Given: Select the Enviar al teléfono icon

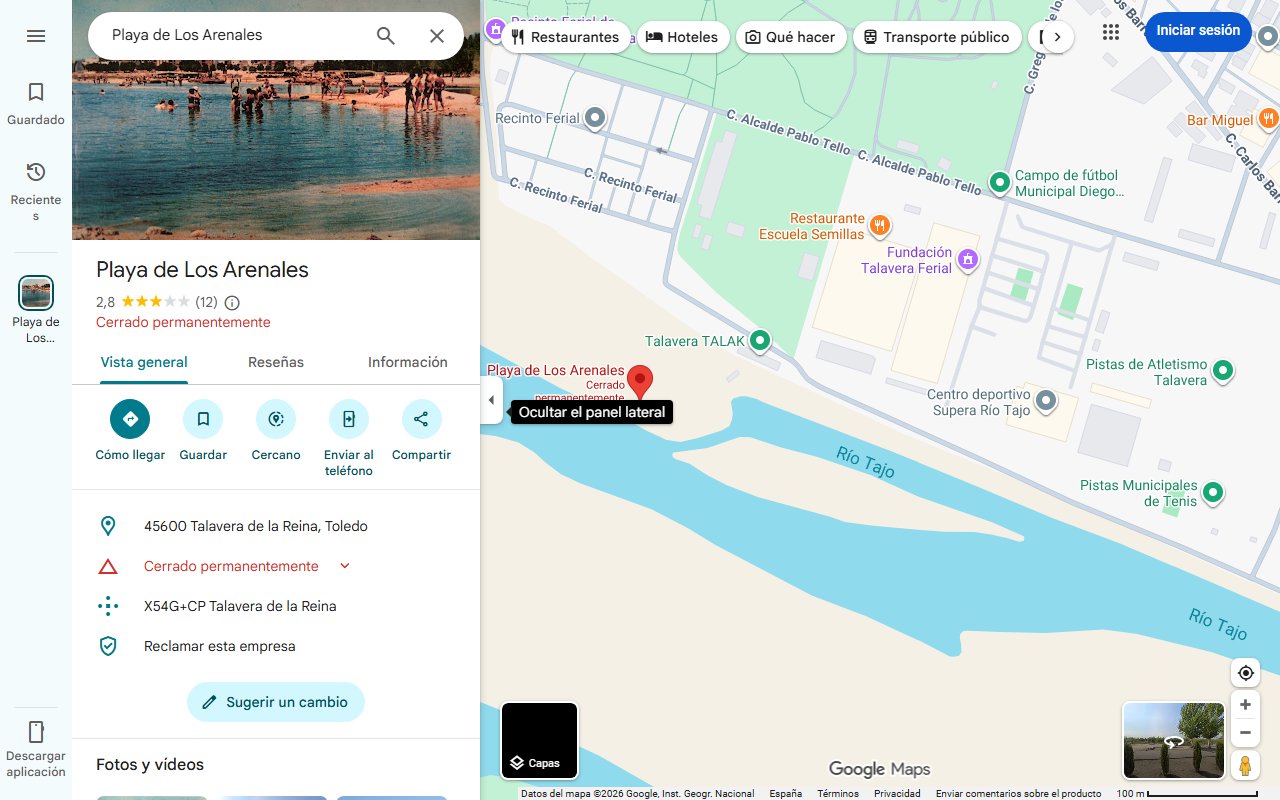Looking at the screenshot, I should click(x=348, y=418).
